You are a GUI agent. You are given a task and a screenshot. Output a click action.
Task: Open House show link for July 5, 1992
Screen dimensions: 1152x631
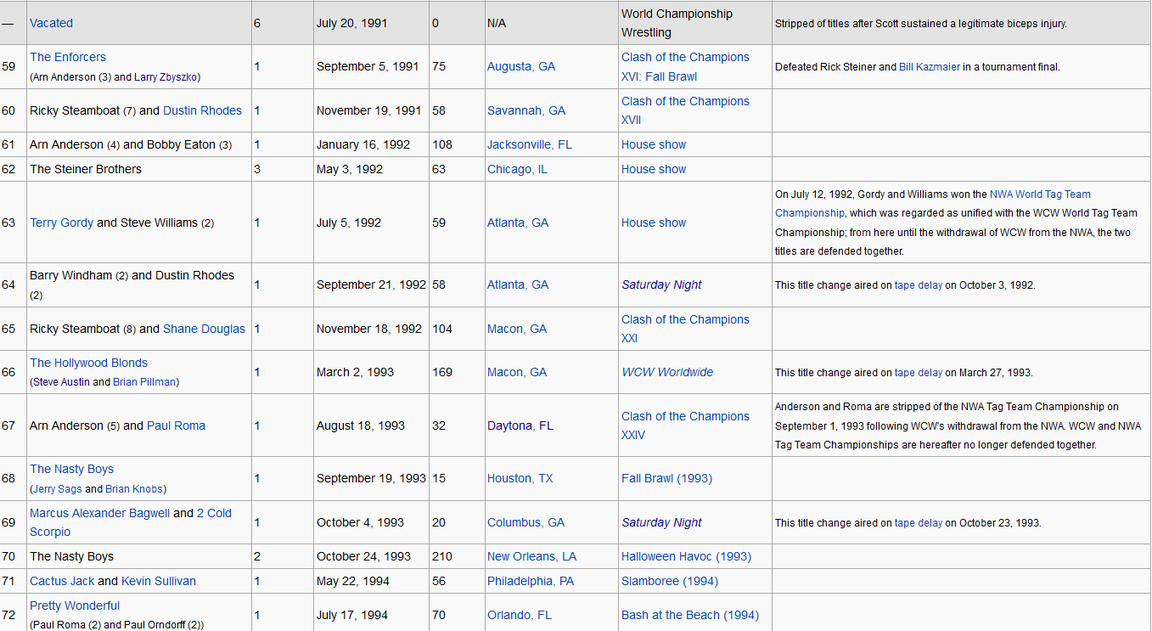[653, 223]
